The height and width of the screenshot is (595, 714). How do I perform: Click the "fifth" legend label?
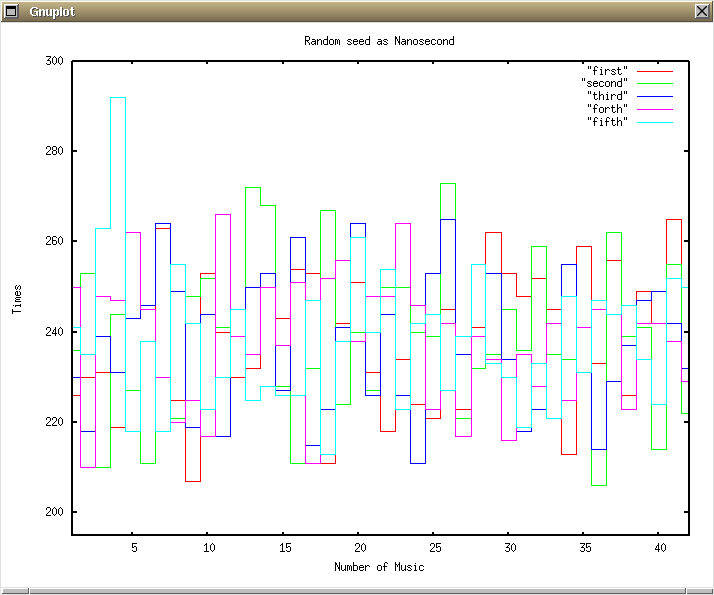(x=607, y=122)
